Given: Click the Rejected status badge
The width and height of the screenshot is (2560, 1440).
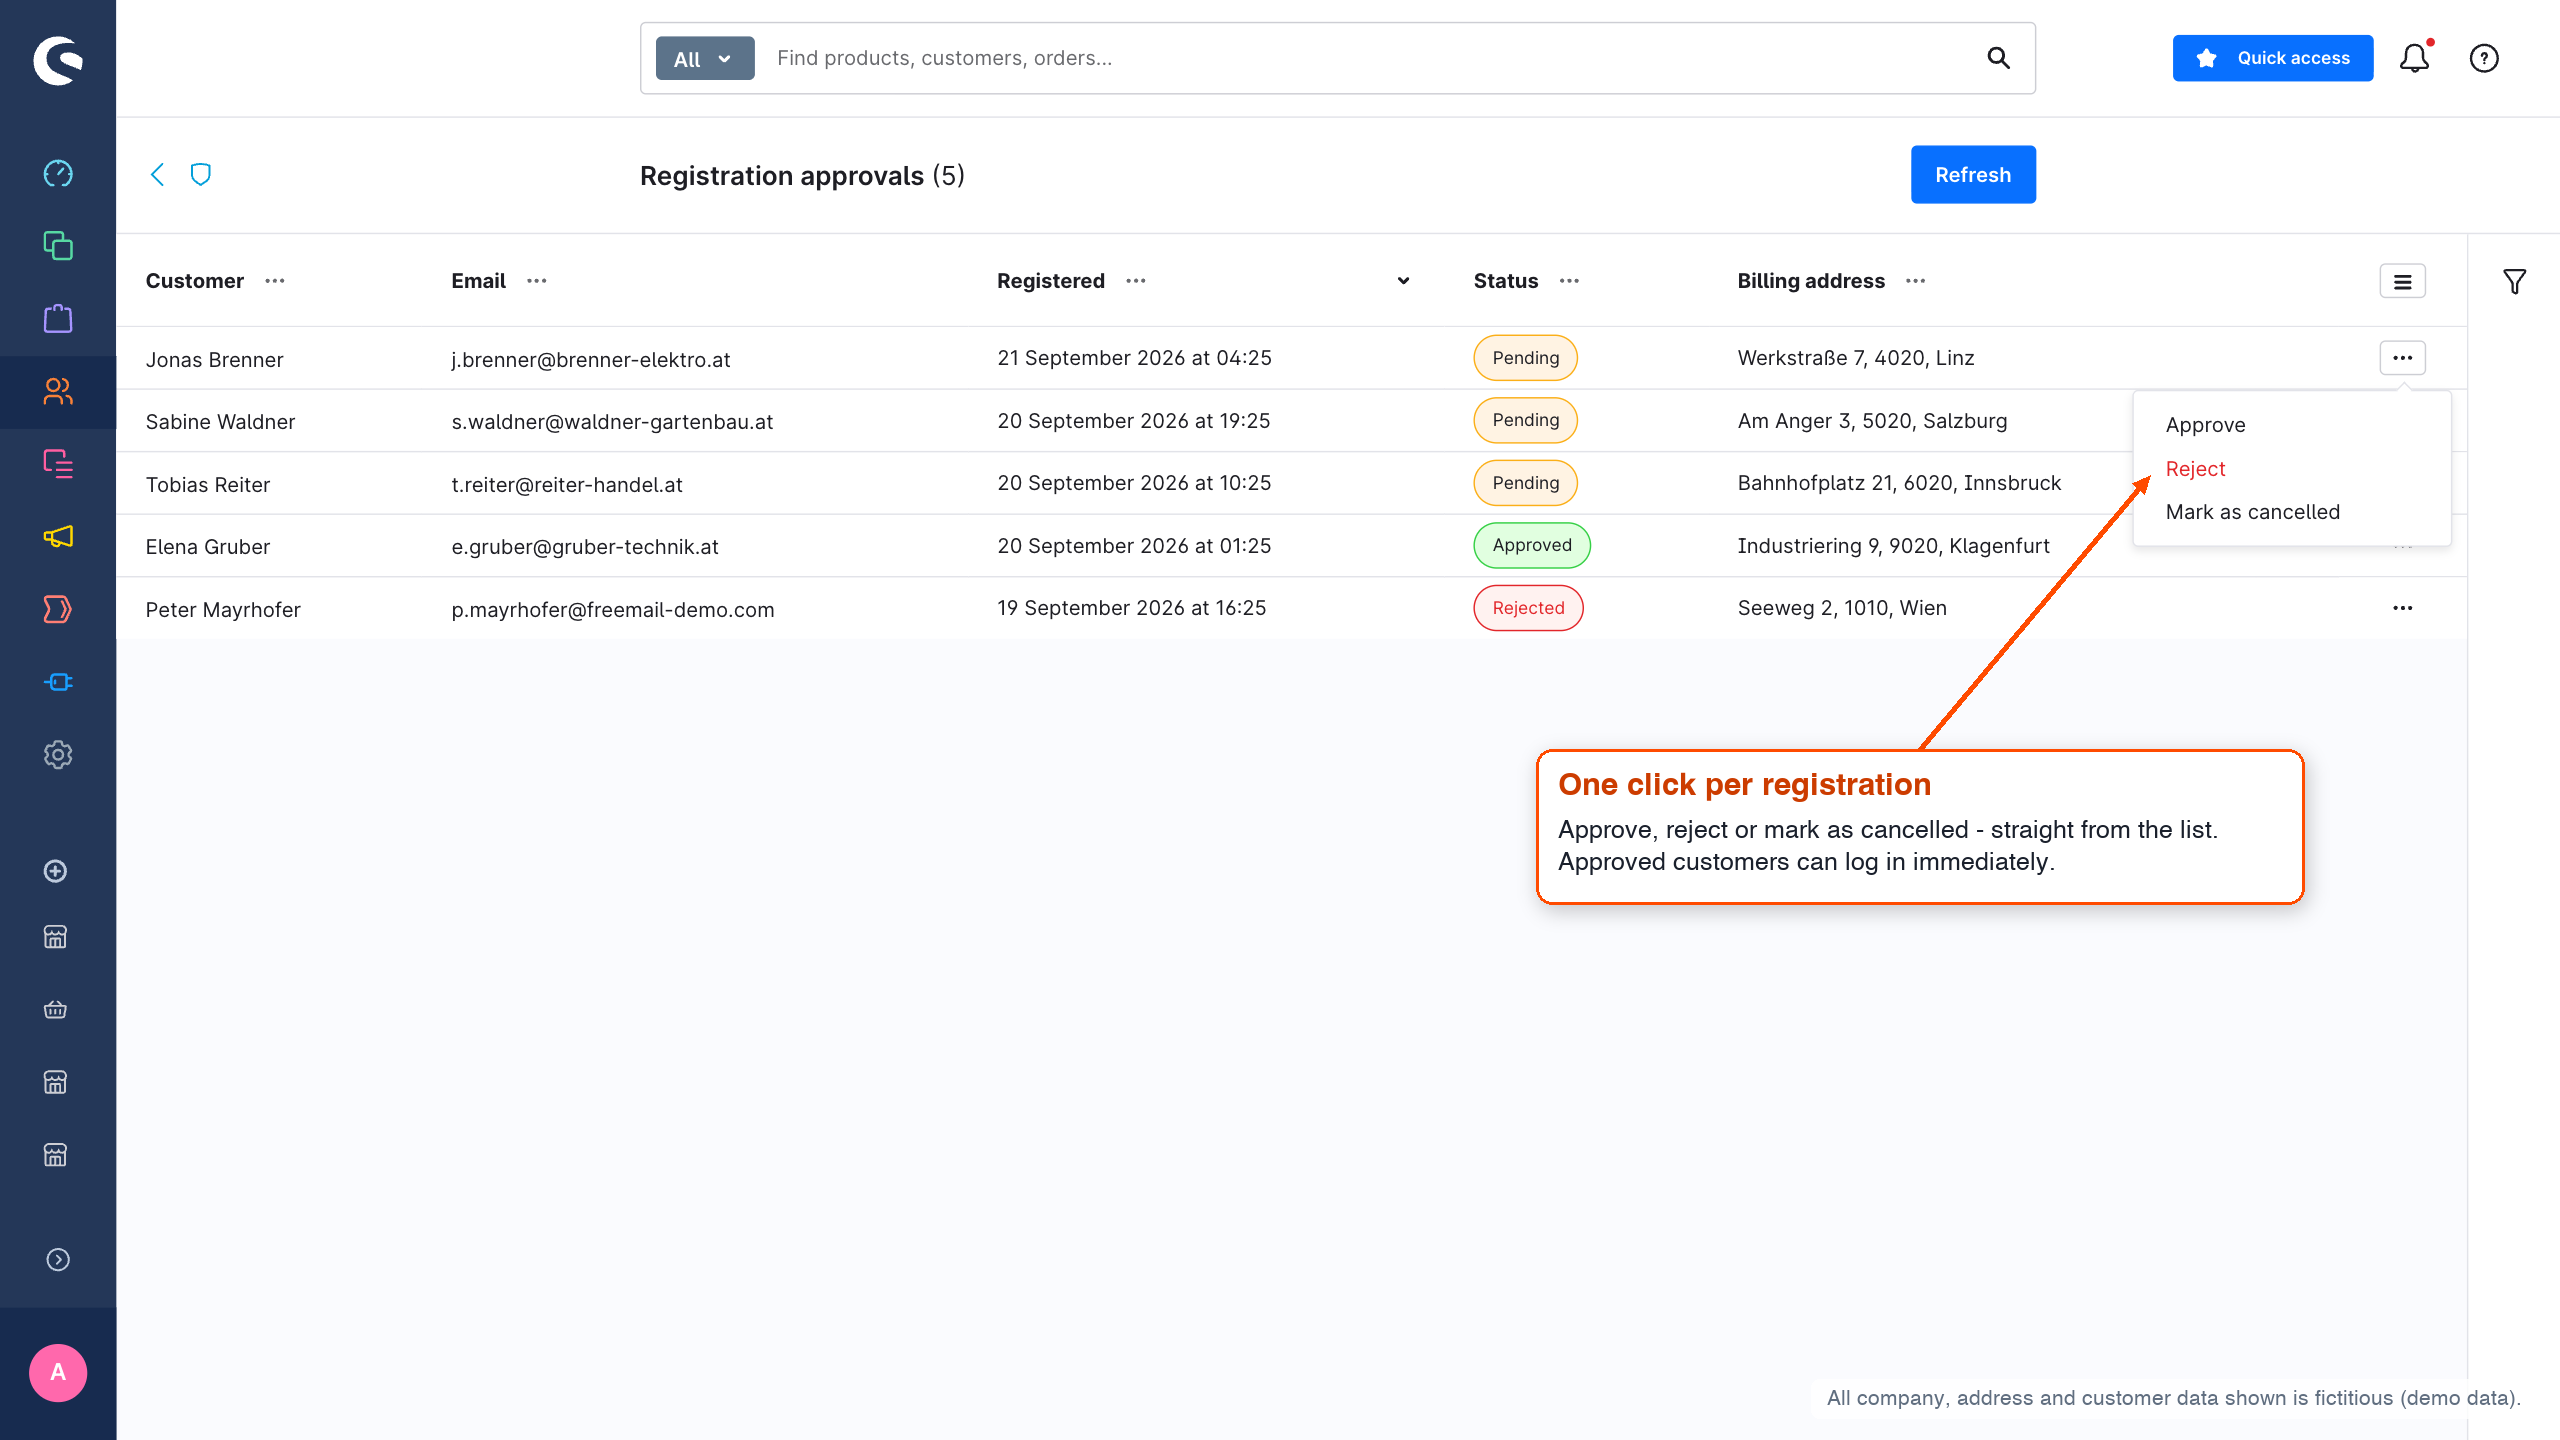Looking at the screenshot, I should tap(1528, 608).
